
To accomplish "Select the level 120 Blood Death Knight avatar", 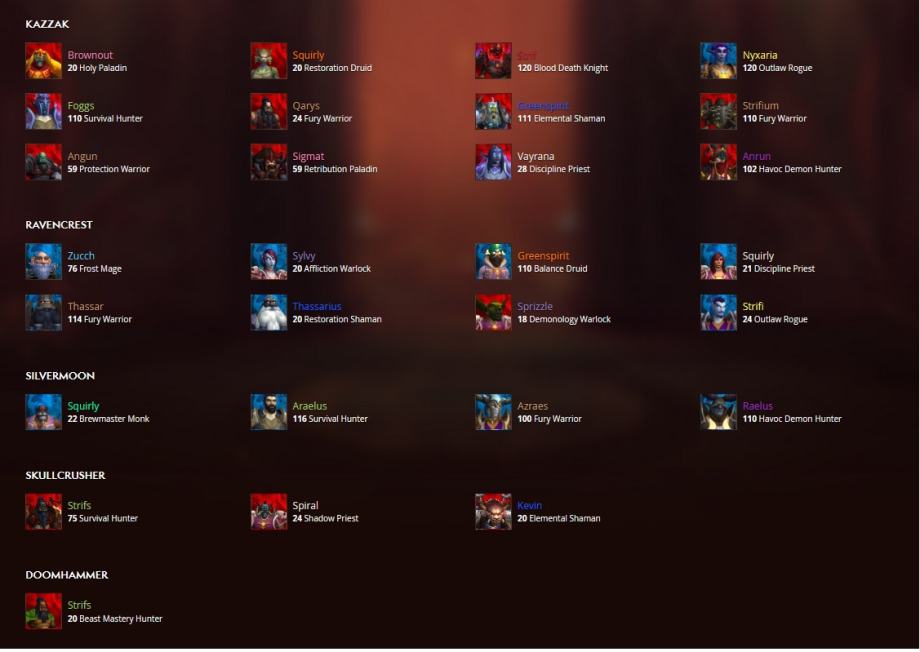I will pos(493,60).
